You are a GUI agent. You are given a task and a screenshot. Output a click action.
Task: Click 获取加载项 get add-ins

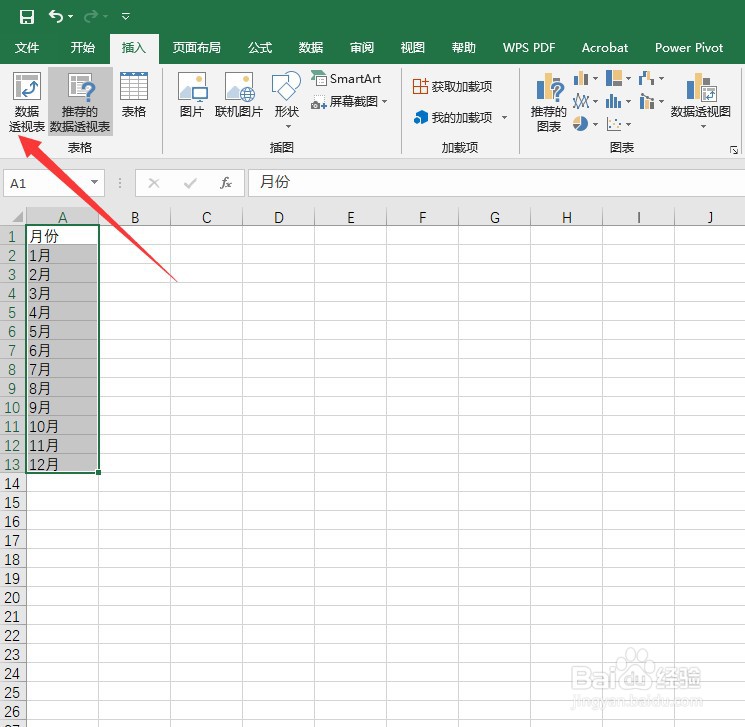pyautogui.click(x=452, y=86)
